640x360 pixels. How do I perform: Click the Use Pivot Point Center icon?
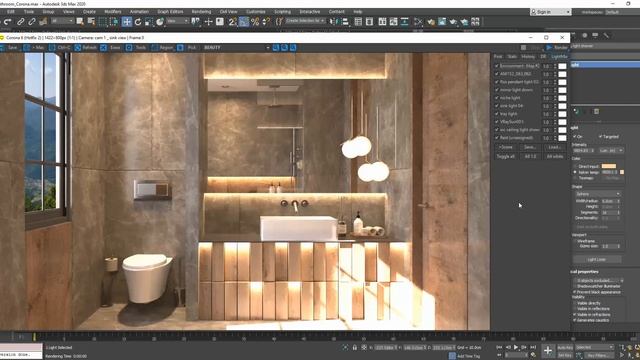tap(196, 22)
